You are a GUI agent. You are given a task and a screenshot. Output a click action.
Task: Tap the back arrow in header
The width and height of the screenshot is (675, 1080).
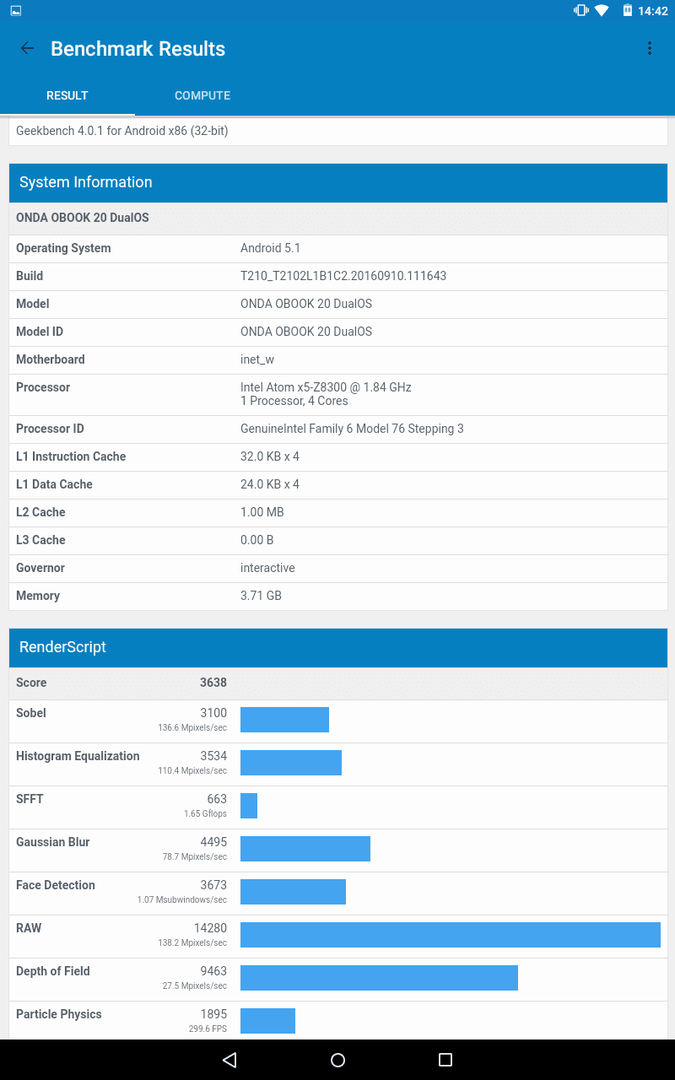click(x=27, y=48)
